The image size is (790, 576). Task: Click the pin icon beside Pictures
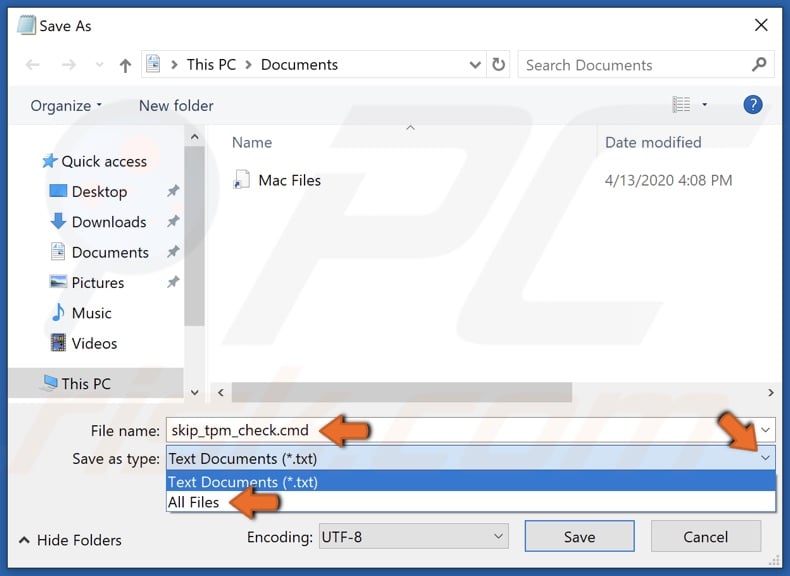tap(173, 282)
